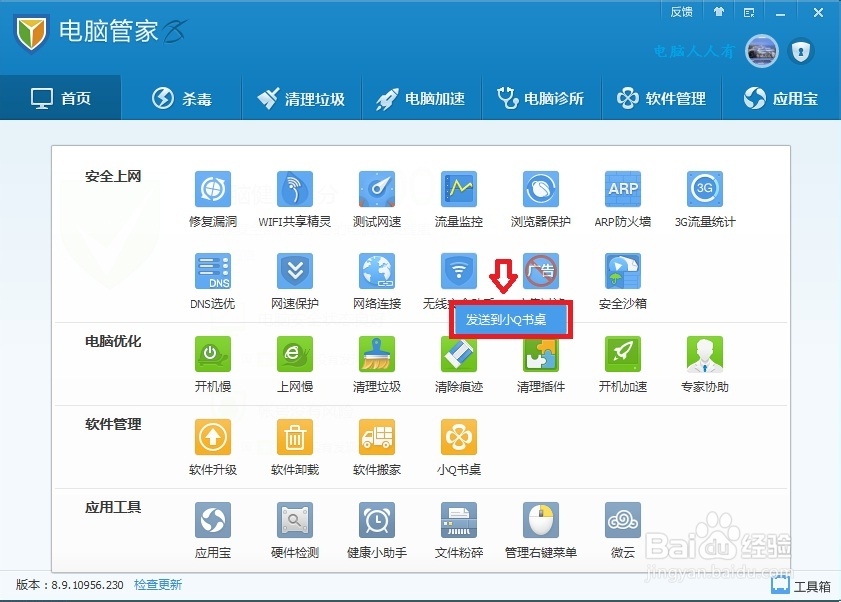Switch to the 清理垃圾 top tab

tap(301, 98)
